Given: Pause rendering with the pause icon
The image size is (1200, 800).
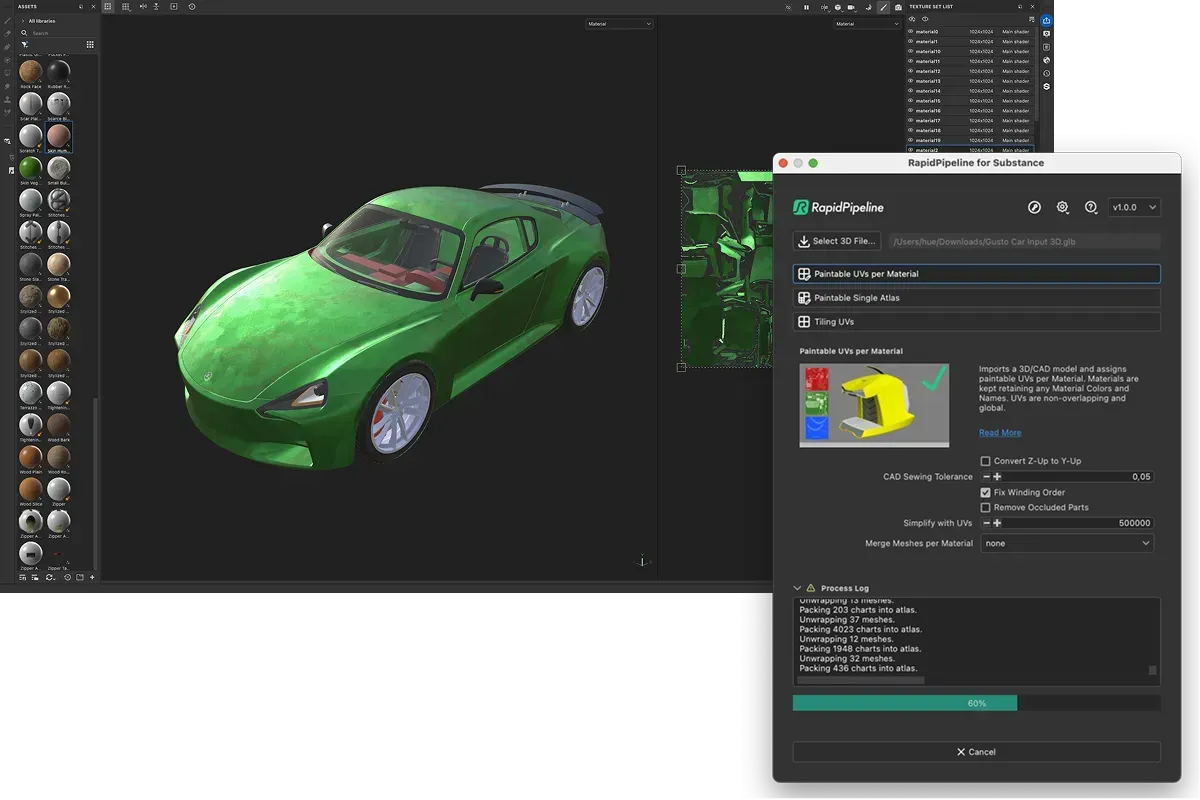Looking at the screenshot, I should click(806, 7).
